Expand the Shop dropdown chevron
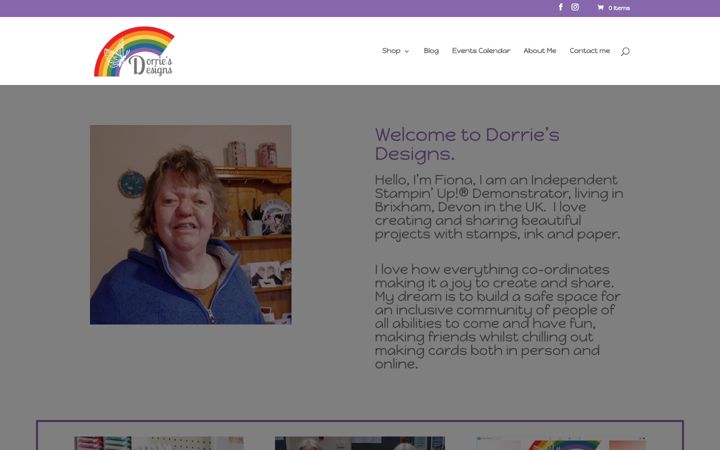 pos(406,51)
